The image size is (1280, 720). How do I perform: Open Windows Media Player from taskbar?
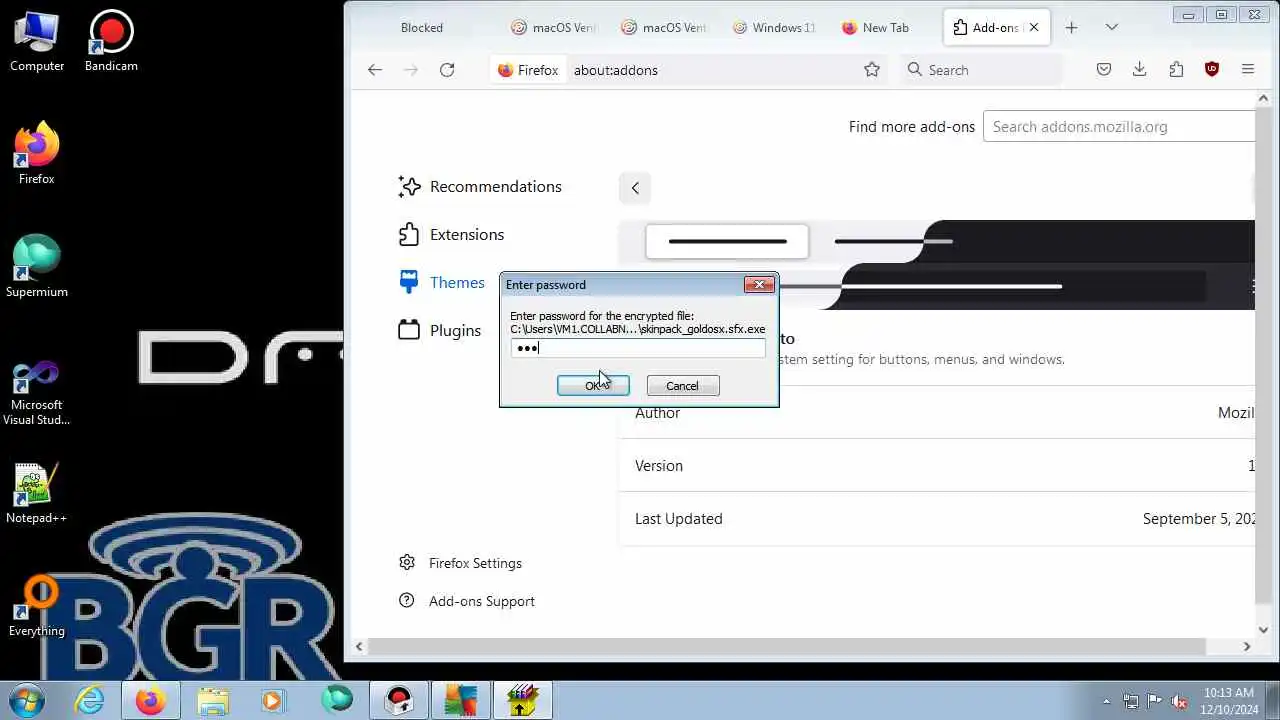pyautogui.click(x=273, y=700)
